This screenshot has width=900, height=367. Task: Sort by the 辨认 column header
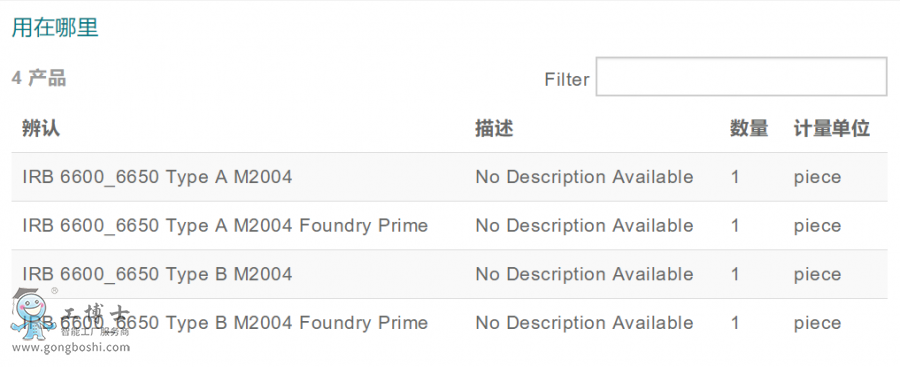coord(41,129)
